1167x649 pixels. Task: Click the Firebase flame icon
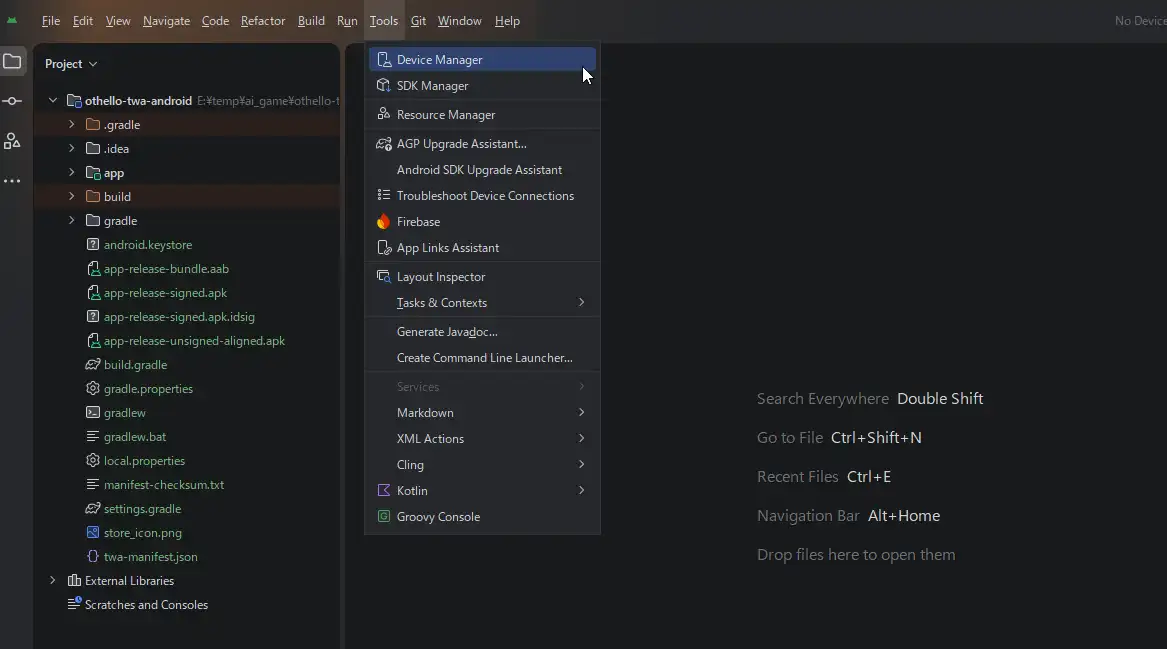coord(383,222)
